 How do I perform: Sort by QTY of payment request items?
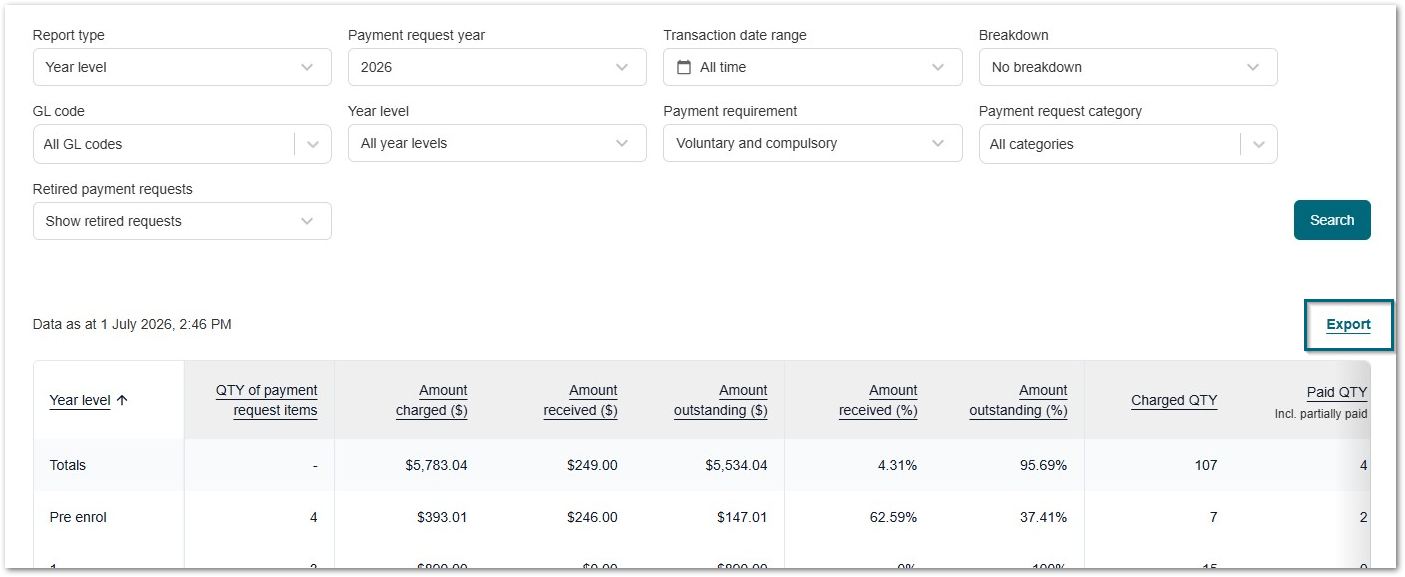coord(266,400)
